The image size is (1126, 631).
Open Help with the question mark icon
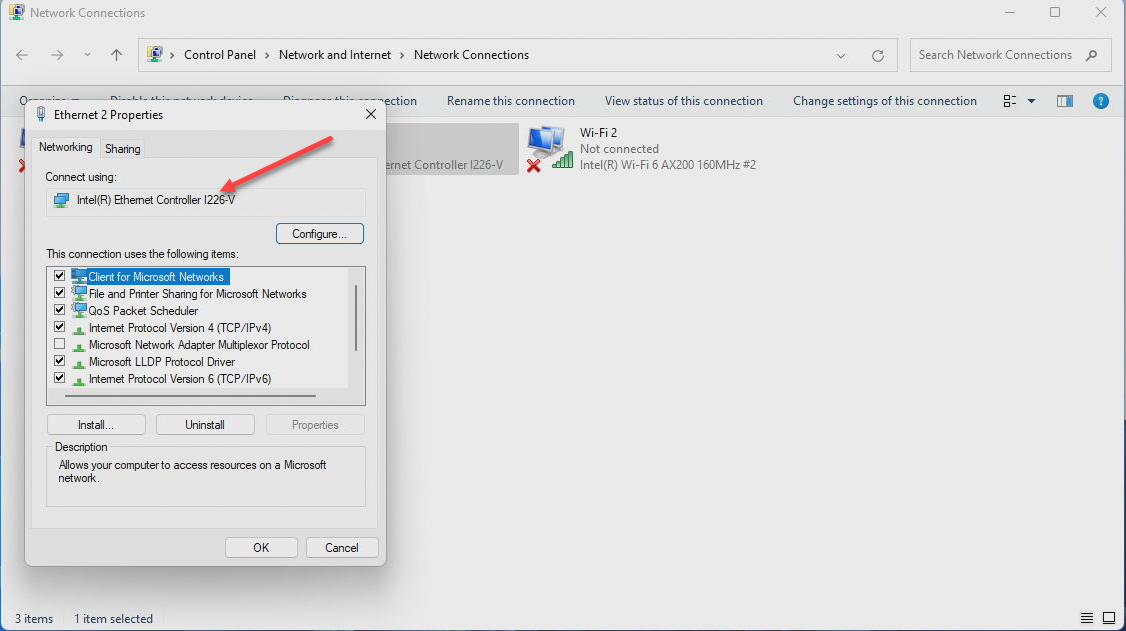coord(1101,100)
